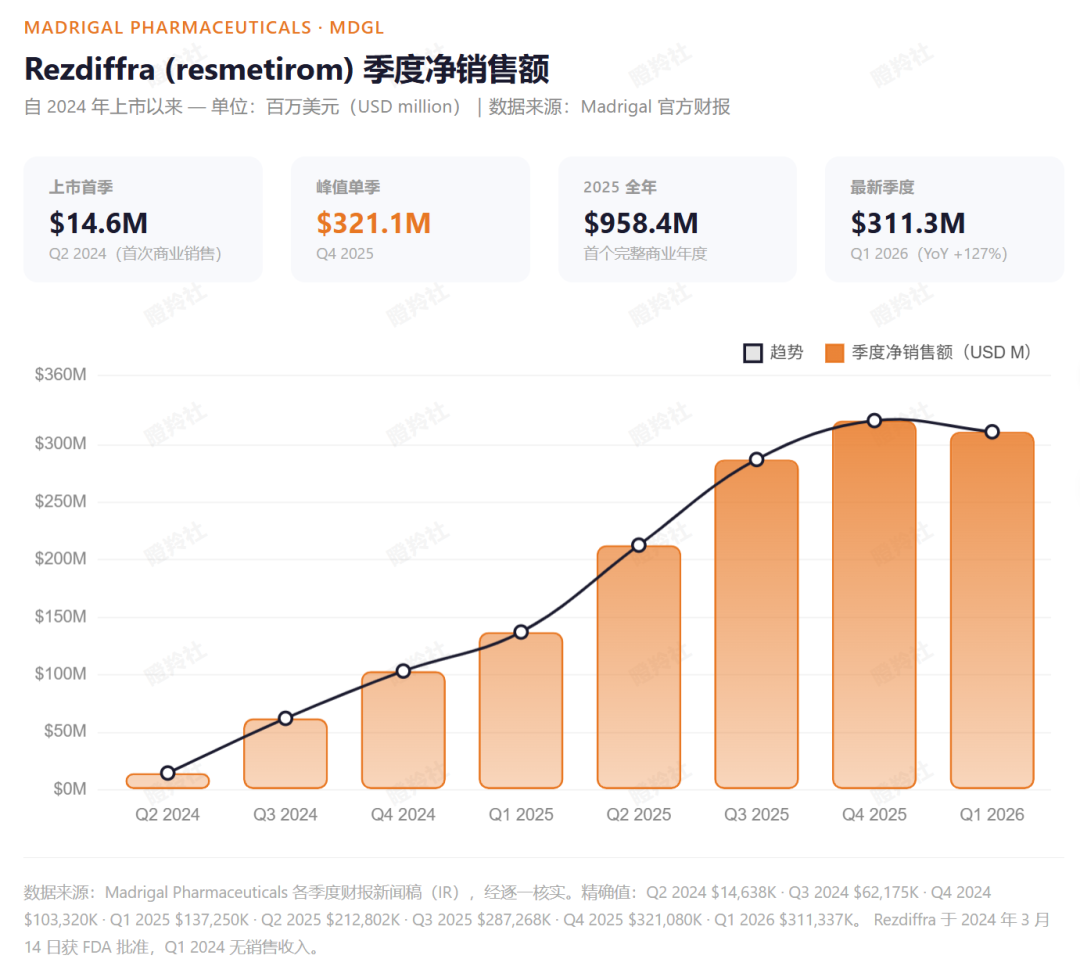1080x966 pixels.
Task: Click the footnote text 'Q1 2024 无销售收入'
Action: pyautogui.click(x=237, y=948)
